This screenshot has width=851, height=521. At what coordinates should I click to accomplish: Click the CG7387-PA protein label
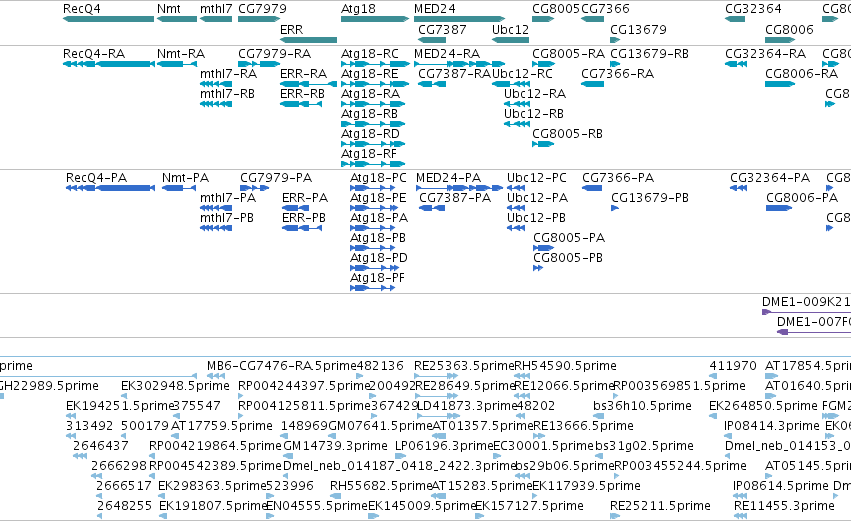pos(455,198)
